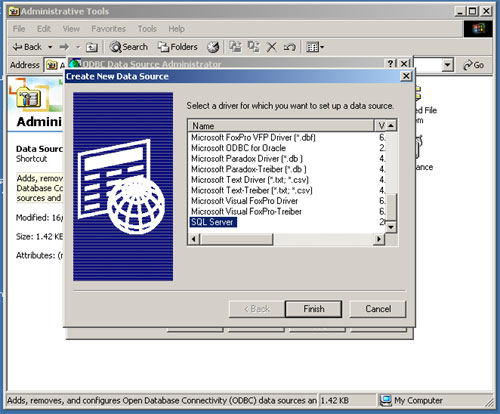This screenshot has width=500, height=414.
Task: Click the V version column header
Action: pyautogui.click(x=381, y=126)
